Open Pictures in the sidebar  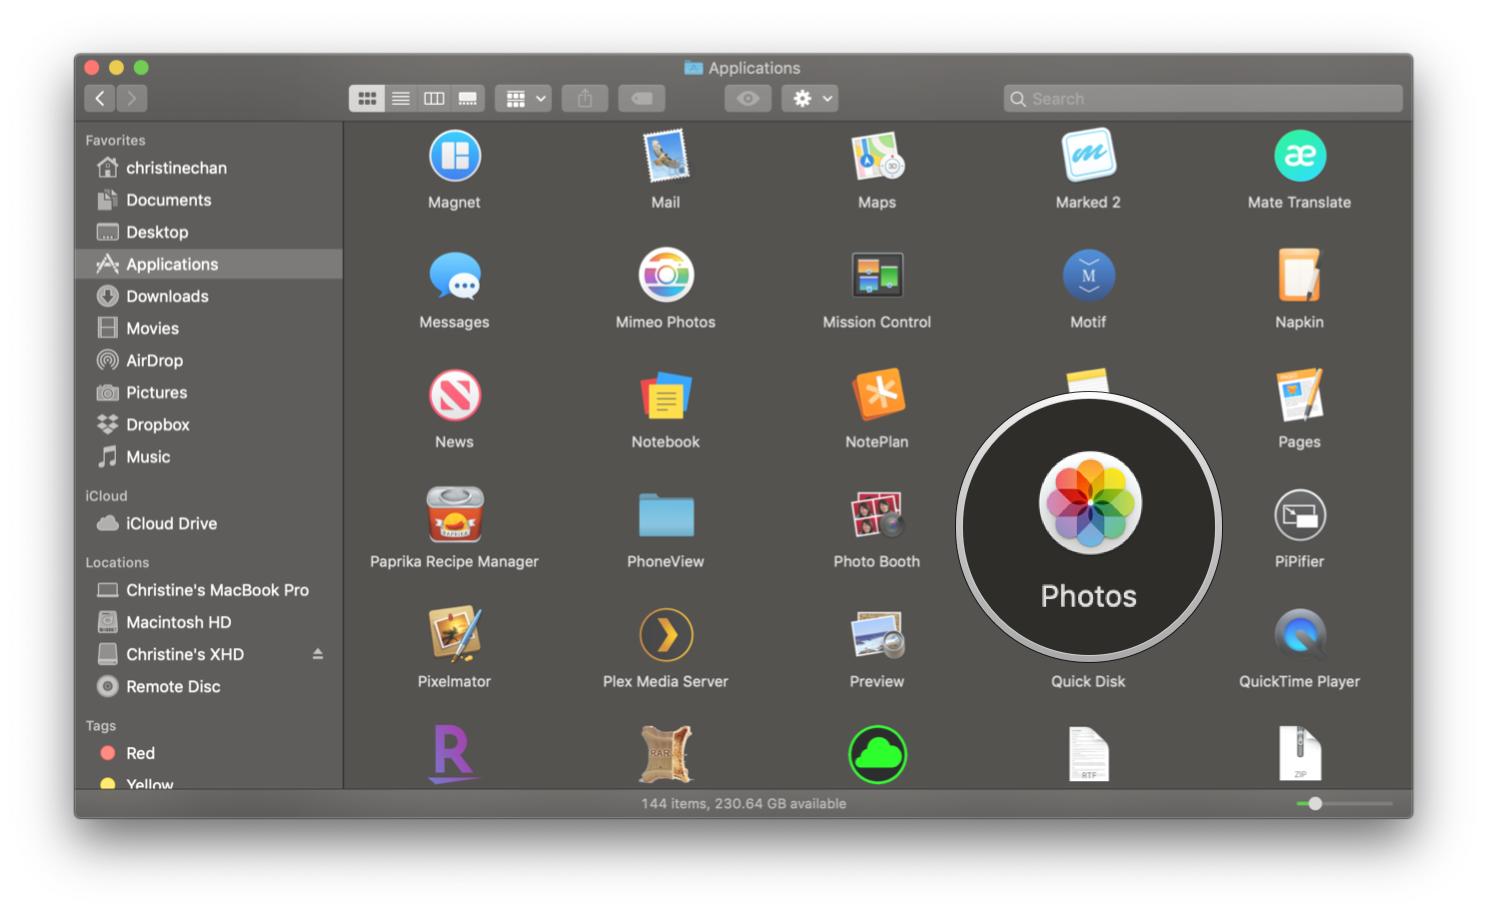(208, 392)
